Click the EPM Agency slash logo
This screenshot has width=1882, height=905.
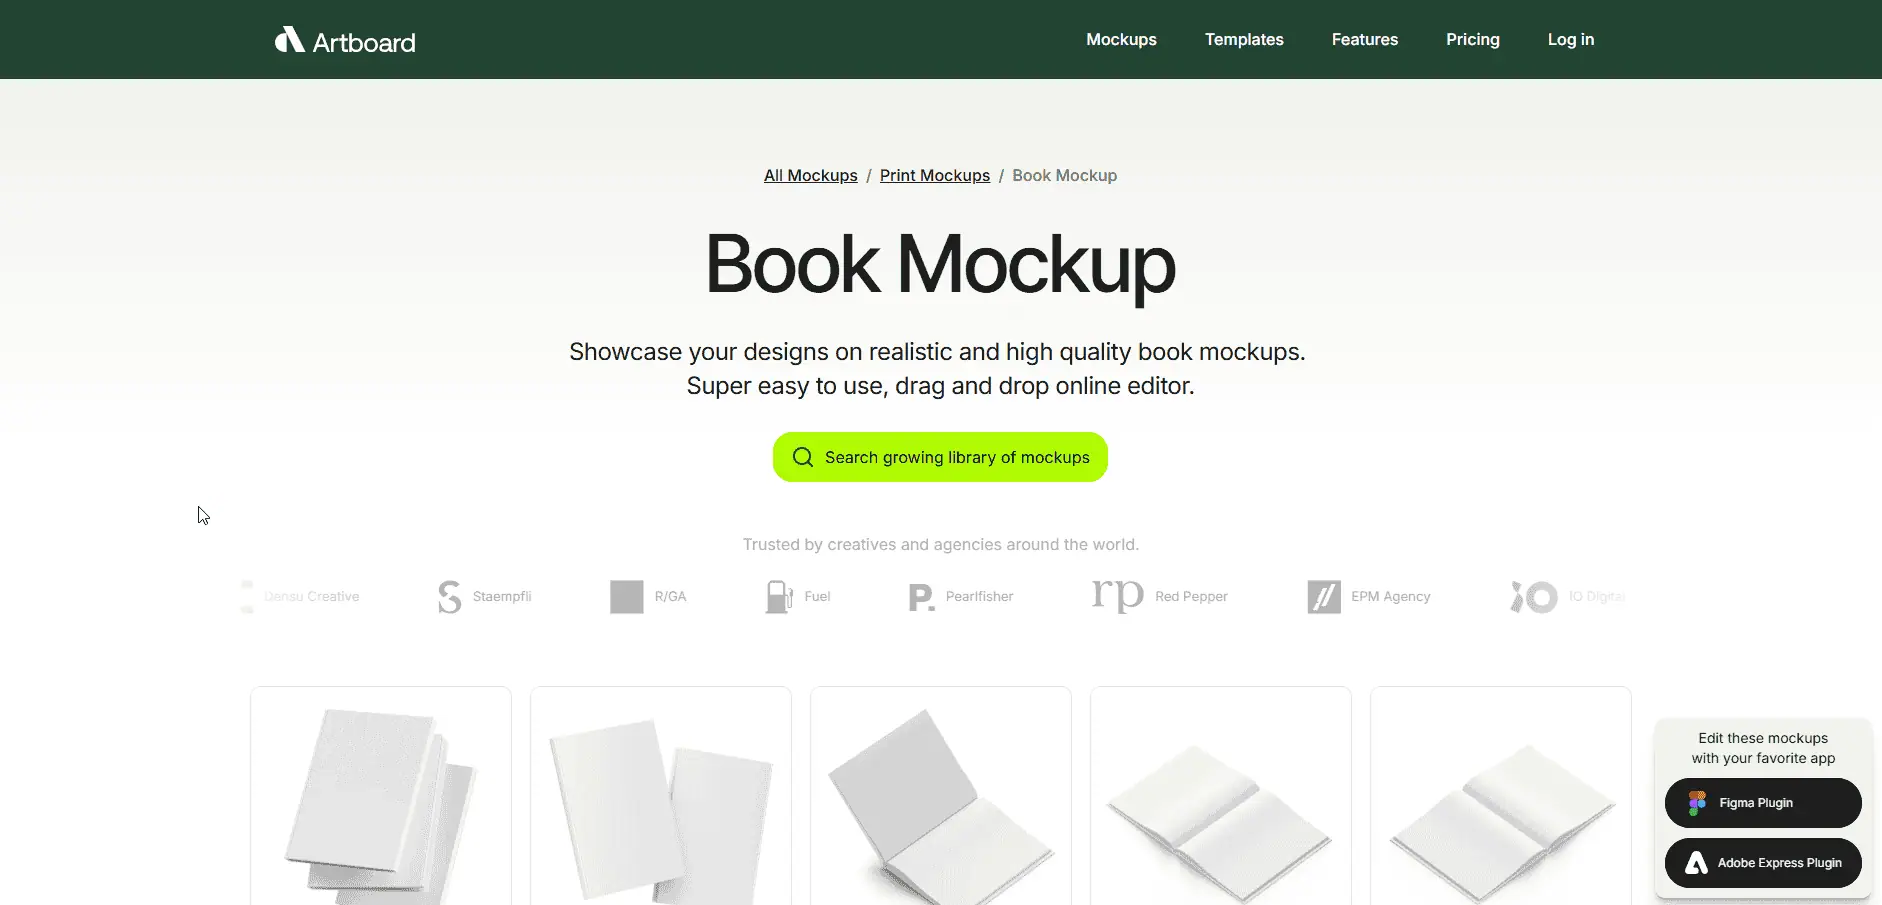pyautogui.click(x=1324, y=597)
